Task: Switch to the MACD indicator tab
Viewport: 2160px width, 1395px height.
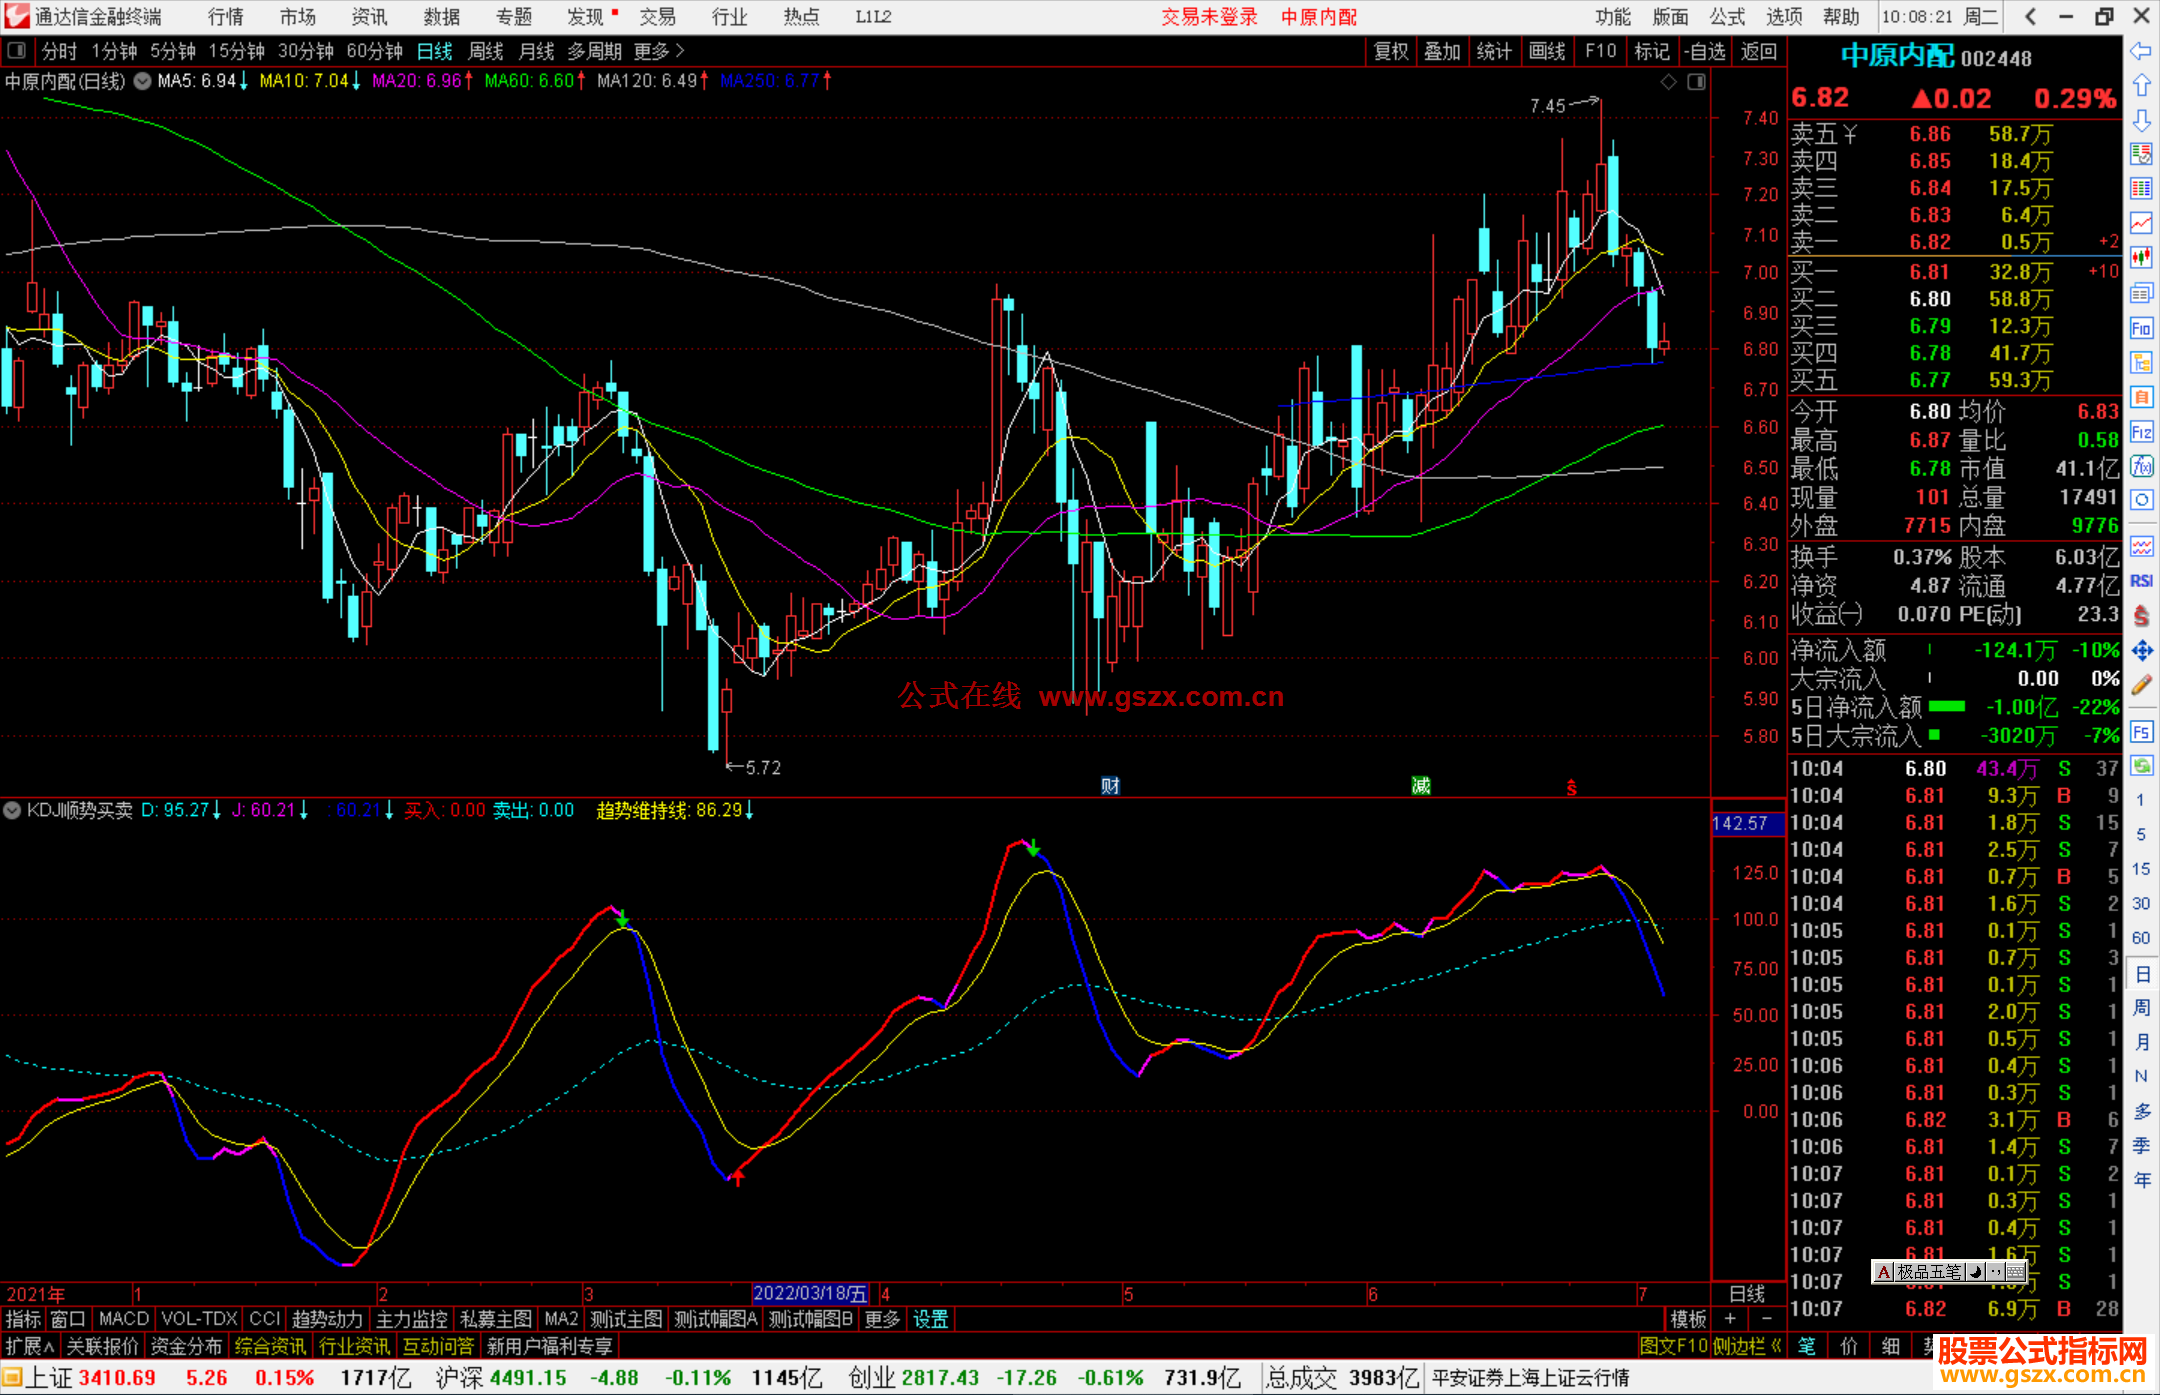Action: click(x=124, y=1319)
